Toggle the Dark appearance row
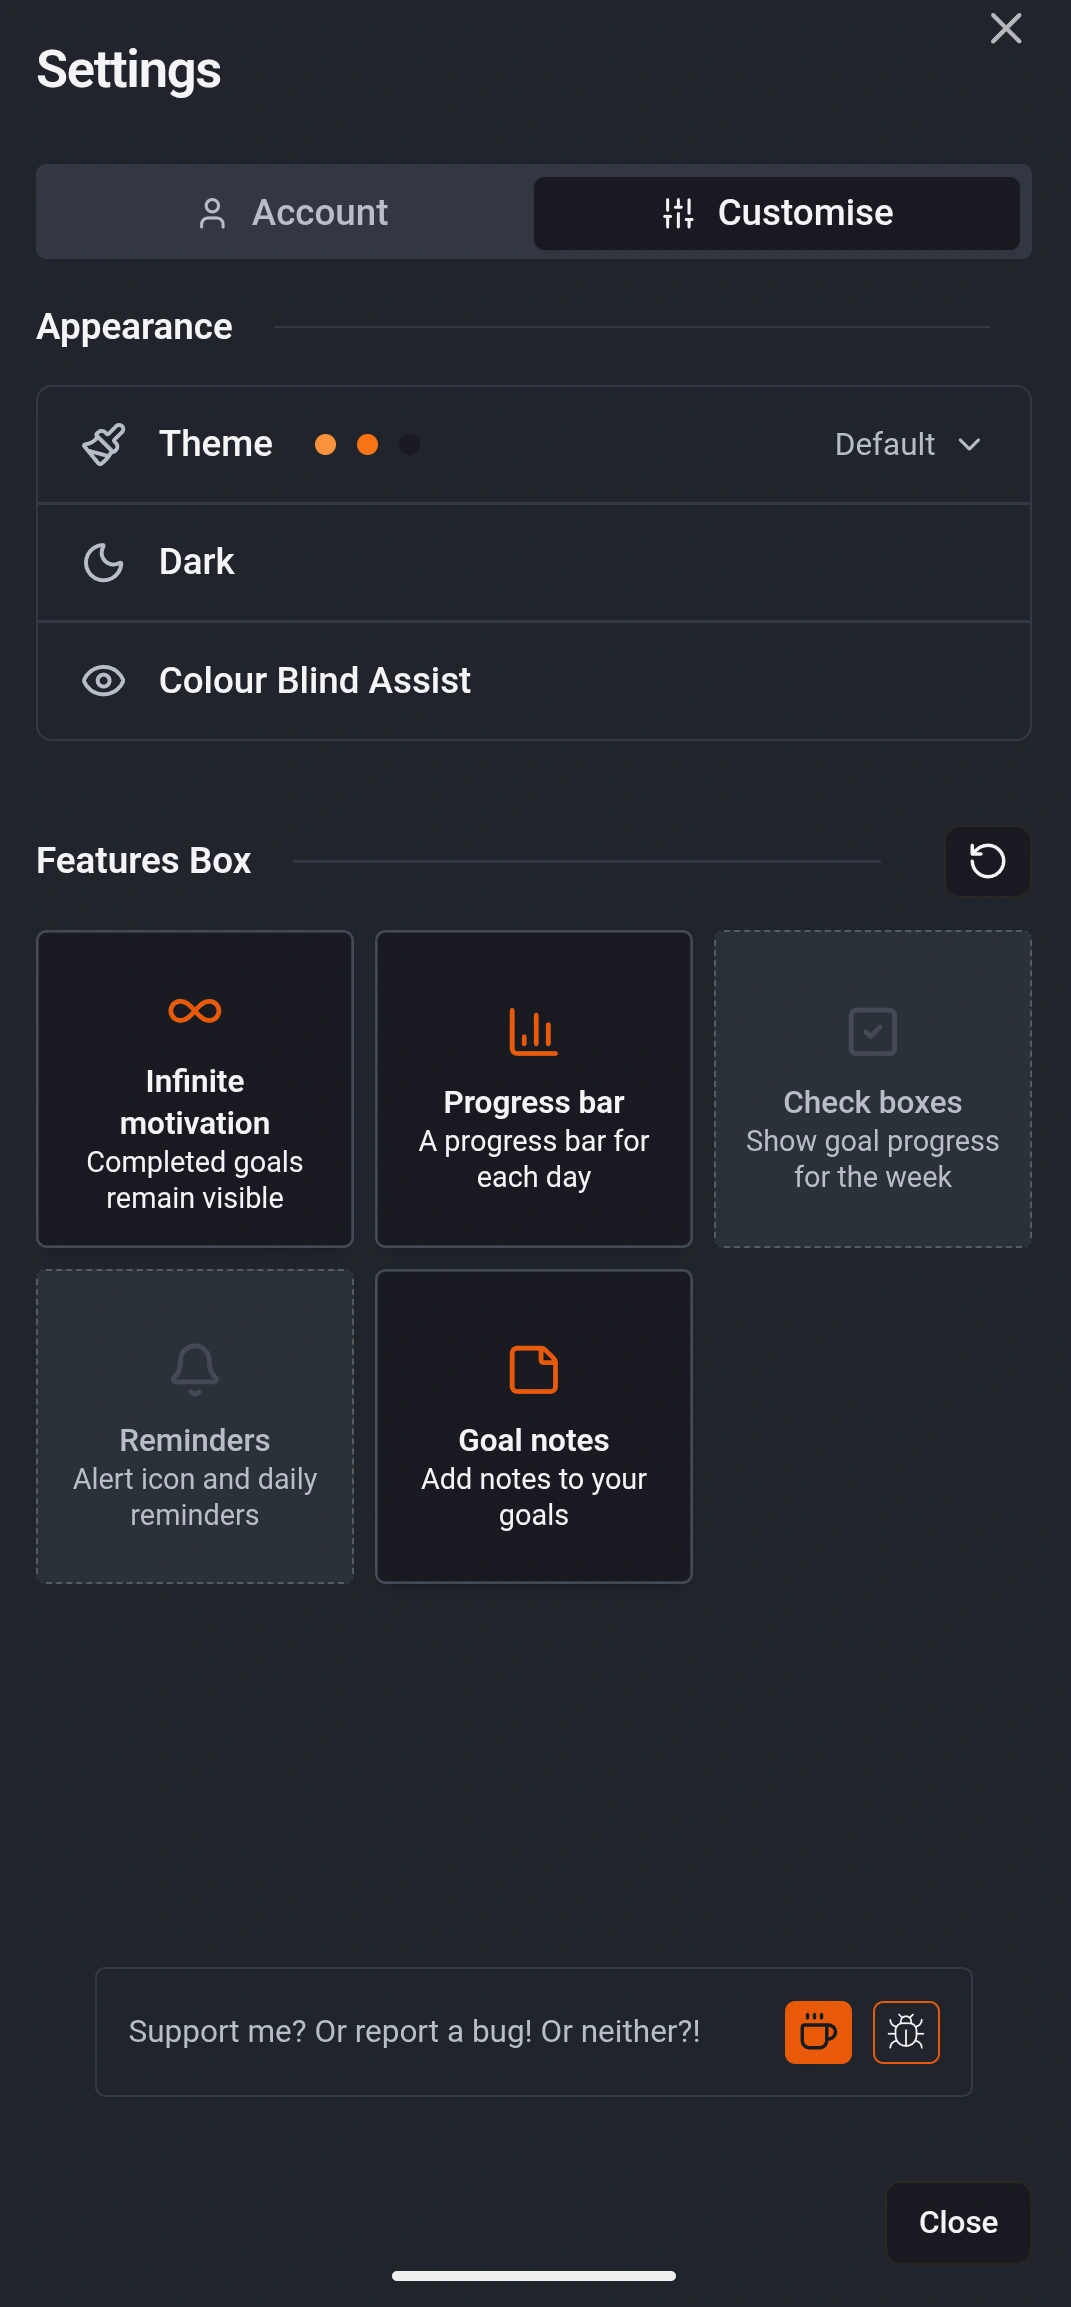 (x=534, y=562)
